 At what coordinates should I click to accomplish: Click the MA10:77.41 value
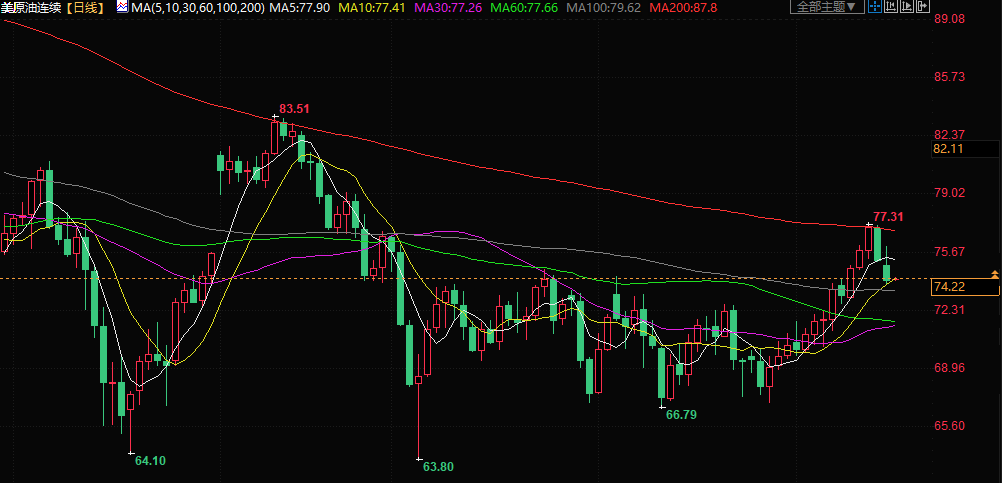click(x=373, y=7)
